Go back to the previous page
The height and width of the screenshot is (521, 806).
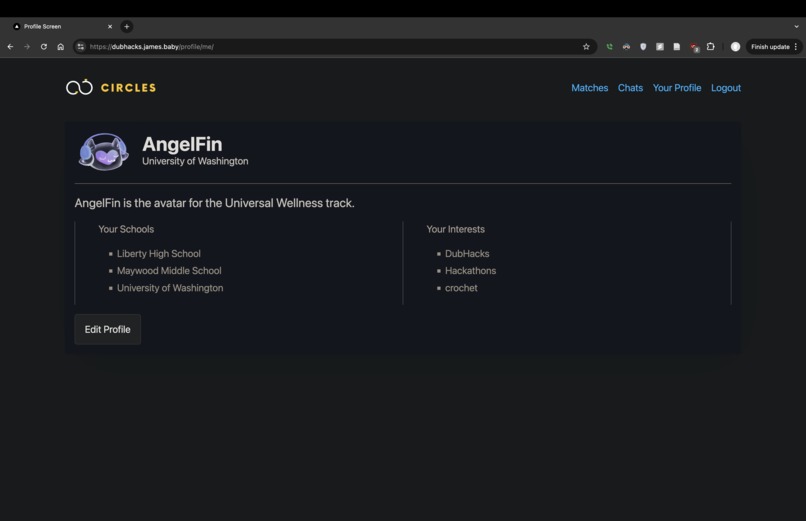(10, 47)
